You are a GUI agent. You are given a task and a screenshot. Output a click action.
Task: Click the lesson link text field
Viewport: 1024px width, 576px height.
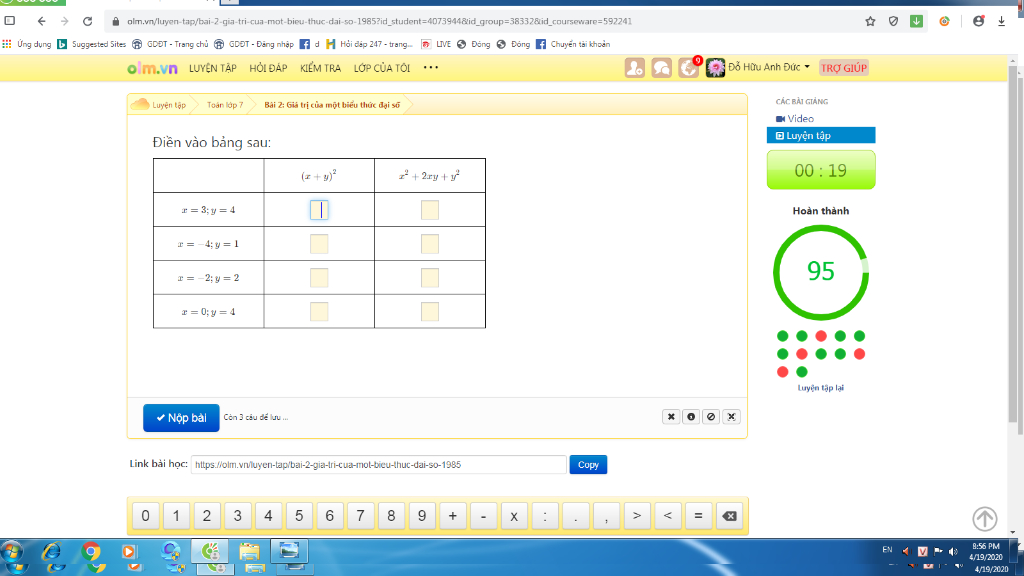point(378,464)
